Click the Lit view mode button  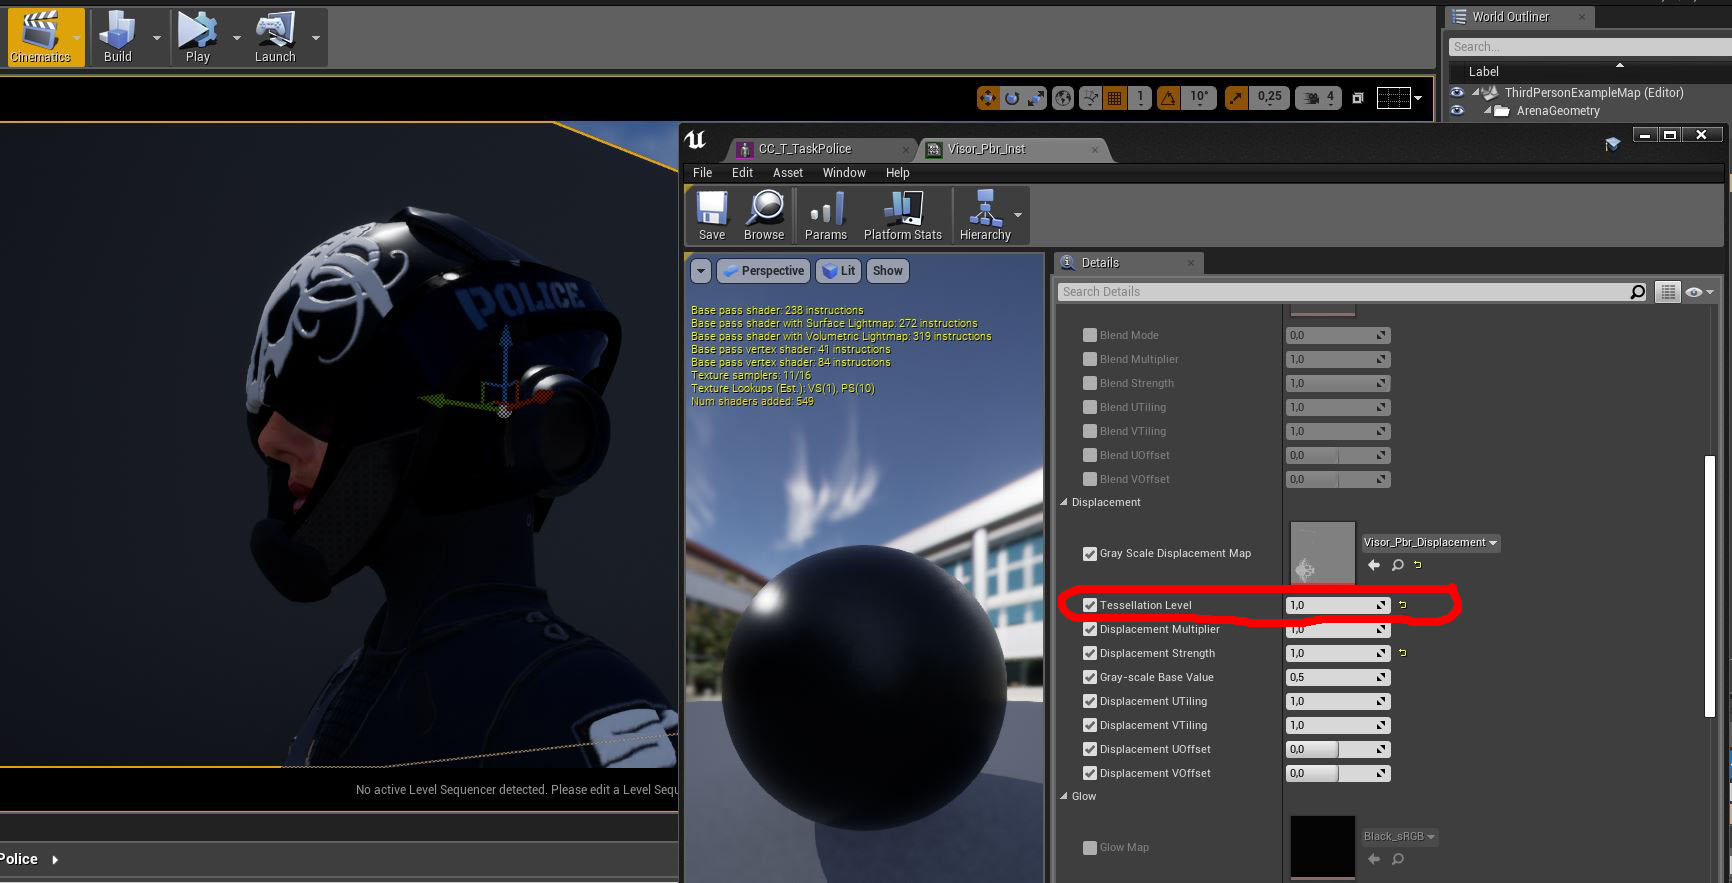click(838, 271)
